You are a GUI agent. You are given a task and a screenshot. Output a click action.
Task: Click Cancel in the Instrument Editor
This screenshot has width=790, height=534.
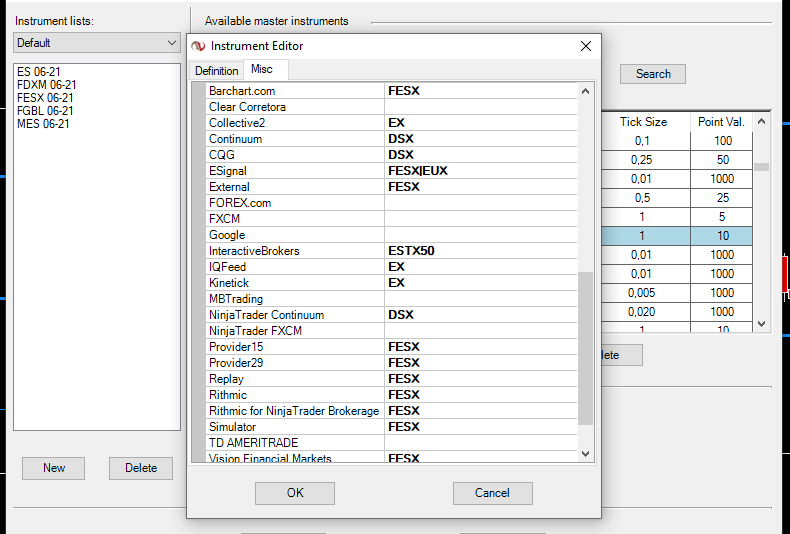[492, 493]
